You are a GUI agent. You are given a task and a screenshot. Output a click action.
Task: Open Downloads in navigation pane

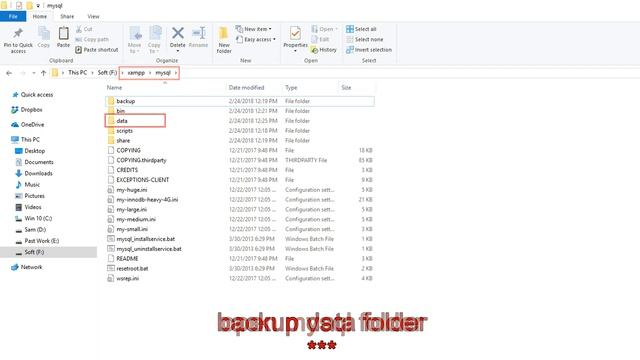33,173
